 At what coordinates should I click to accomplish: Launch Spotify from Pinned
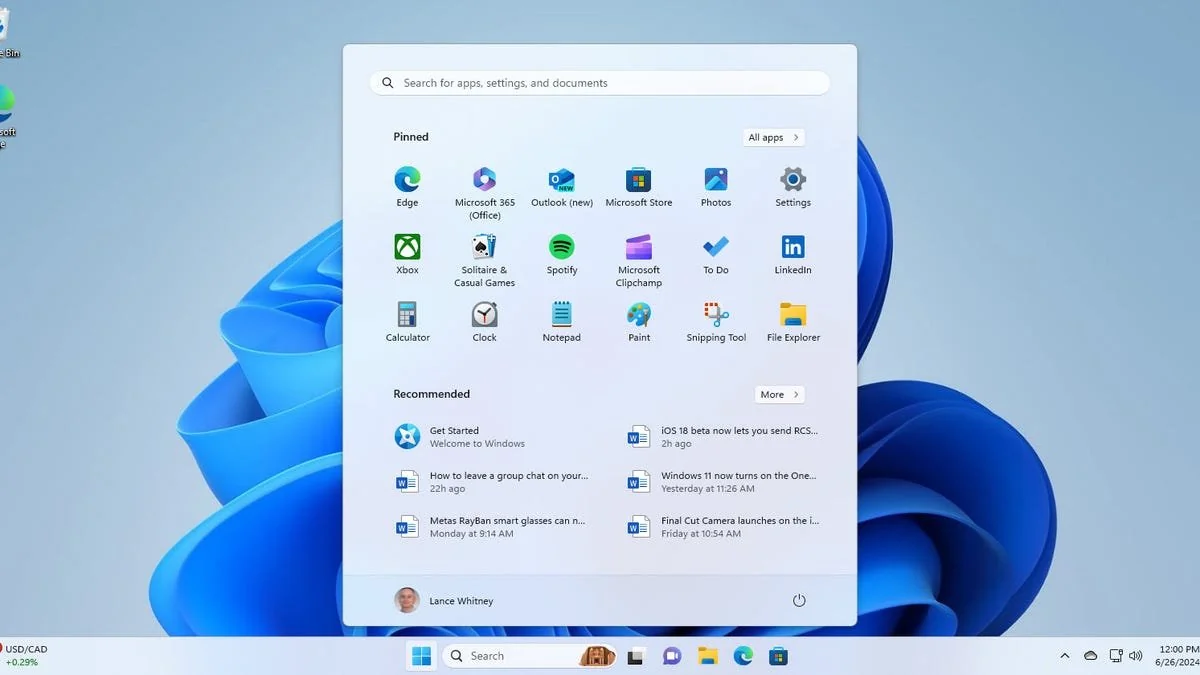[x=562, y=254]
